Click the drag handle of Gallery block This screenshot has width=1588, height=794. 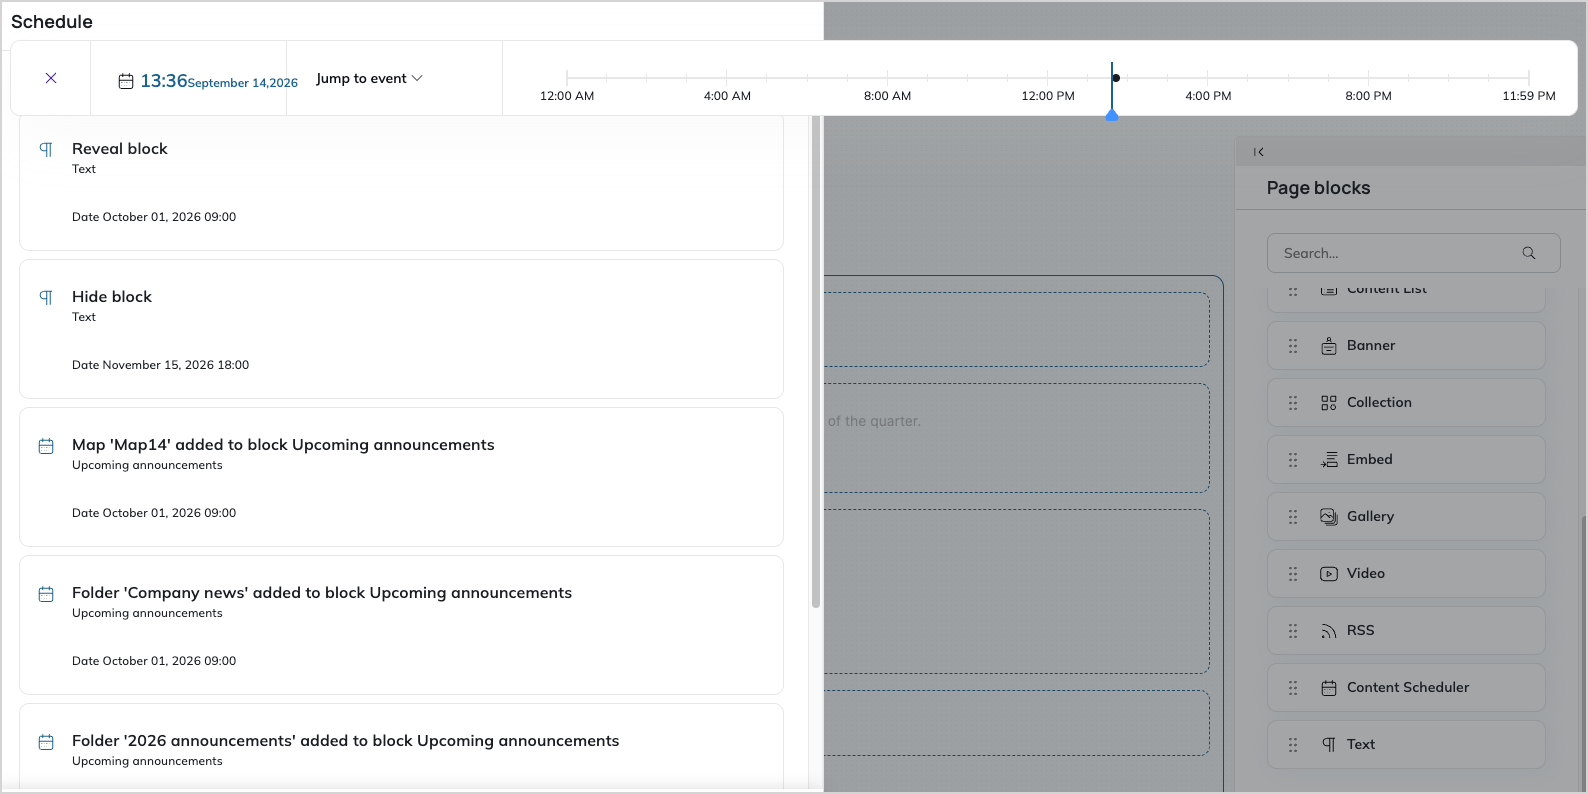(x=1293, y=517)
